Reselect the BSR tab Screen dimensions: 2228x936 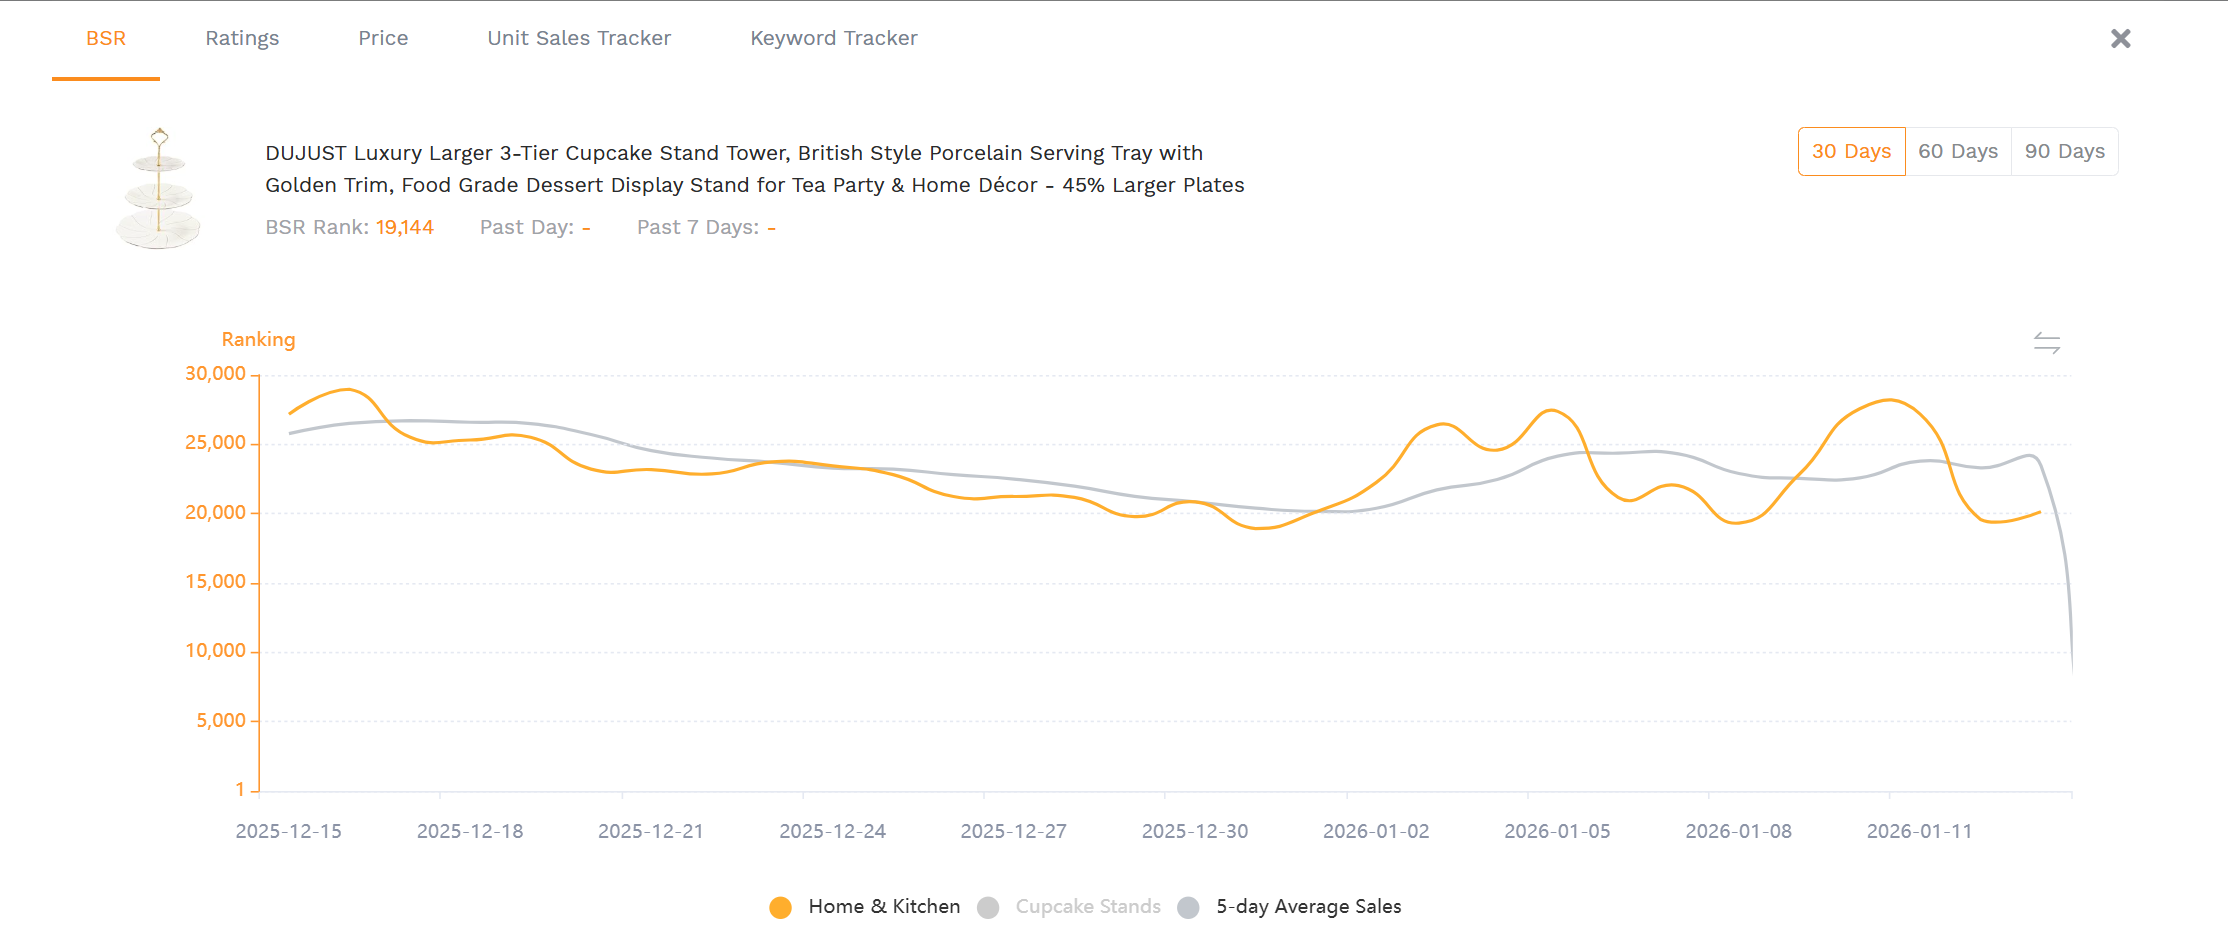(x=106, y=38)
